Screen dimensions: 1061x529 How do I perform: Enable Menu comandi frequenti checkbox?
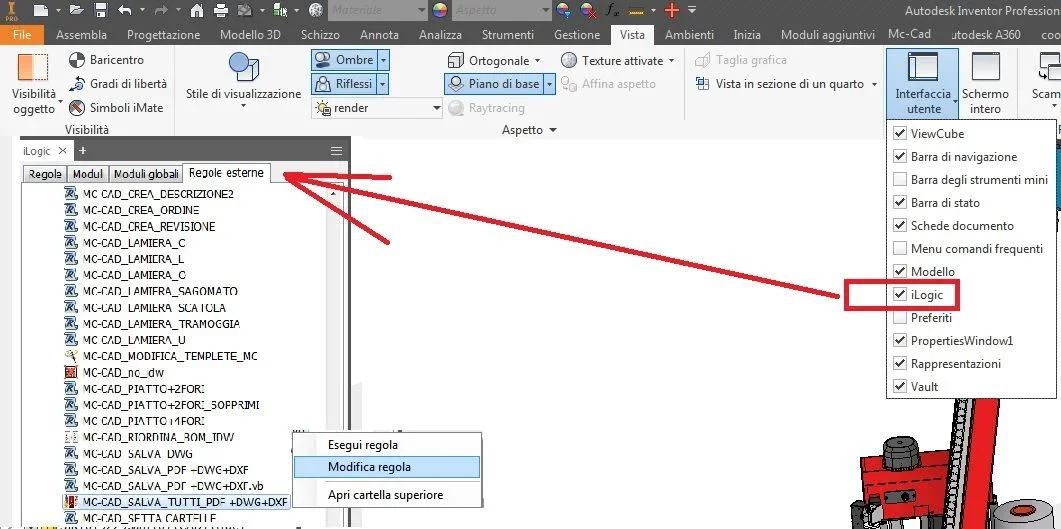[x=899, y=248]
